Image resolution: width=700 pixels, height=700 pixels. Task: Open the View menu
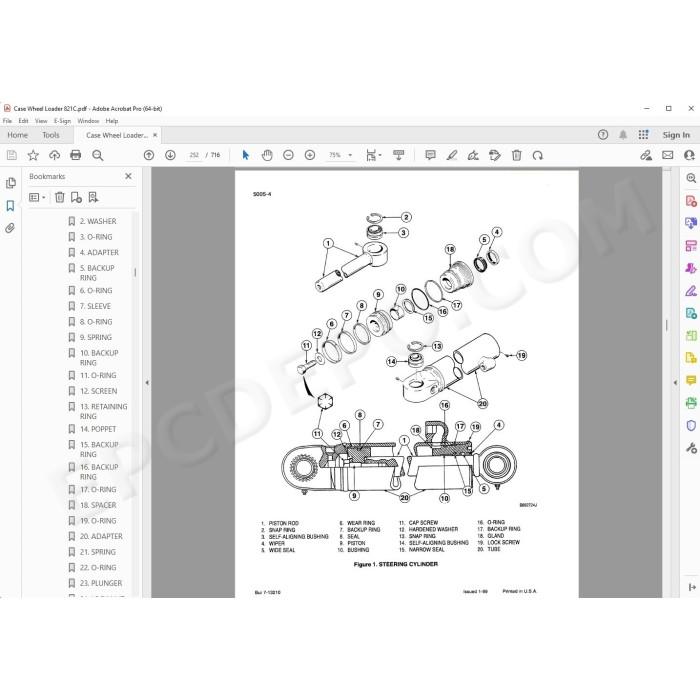[x=41, y=121]
